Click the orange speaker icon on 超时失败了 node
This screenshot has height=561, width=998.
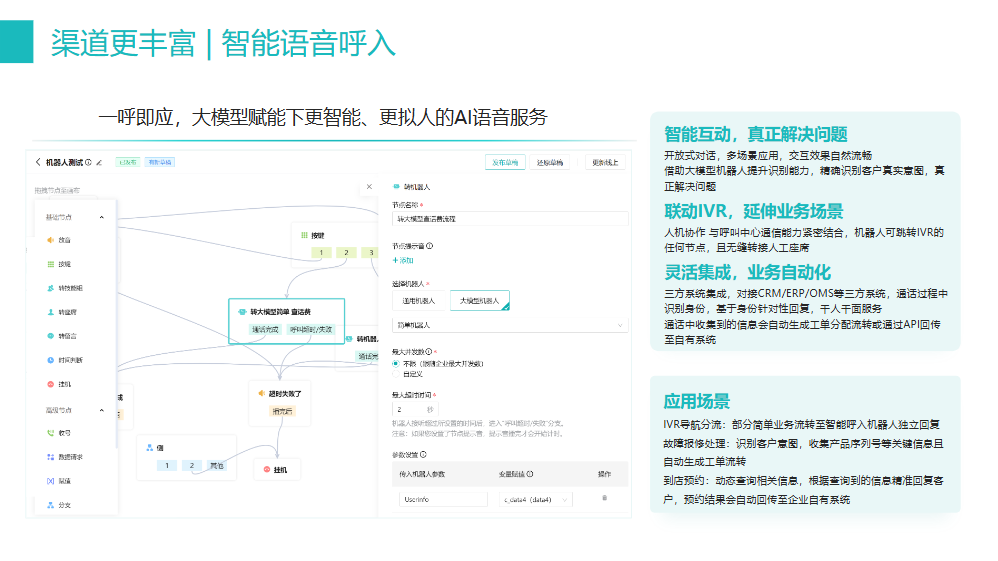tap(261, 394)
